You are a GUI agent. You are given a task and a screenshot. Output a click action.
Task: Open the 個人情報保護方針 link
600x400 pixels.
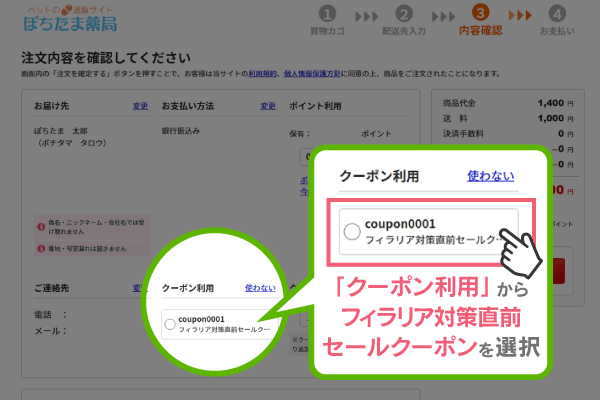312,73
